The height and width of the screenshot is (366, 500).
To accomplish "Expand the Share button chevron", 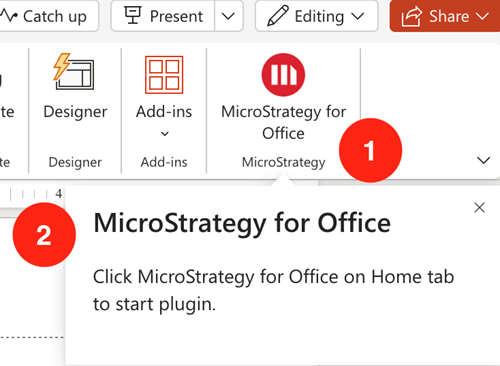I will (x=482, y=16).
